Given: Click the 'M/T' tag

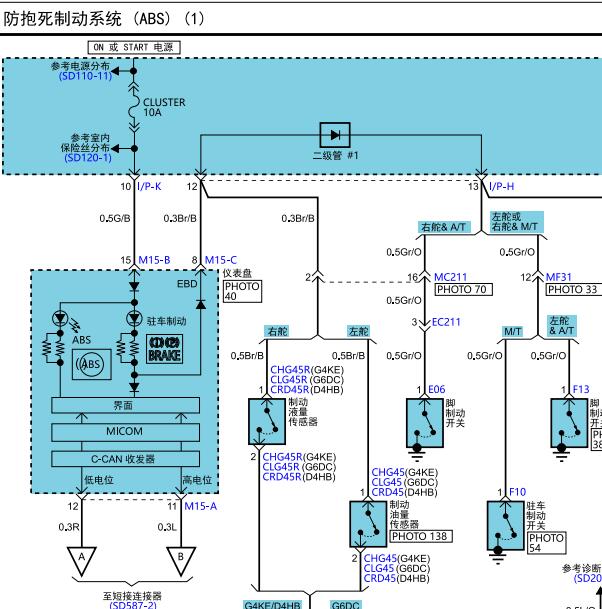Looking at the screenshot, I should 513,331.
